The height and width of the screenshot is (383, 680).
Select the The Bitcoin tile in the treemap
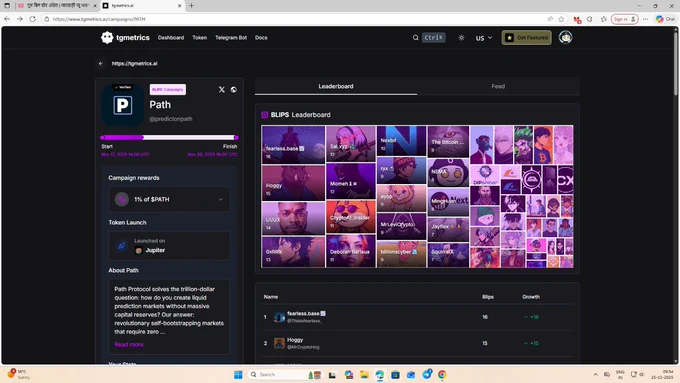[448, 141]
